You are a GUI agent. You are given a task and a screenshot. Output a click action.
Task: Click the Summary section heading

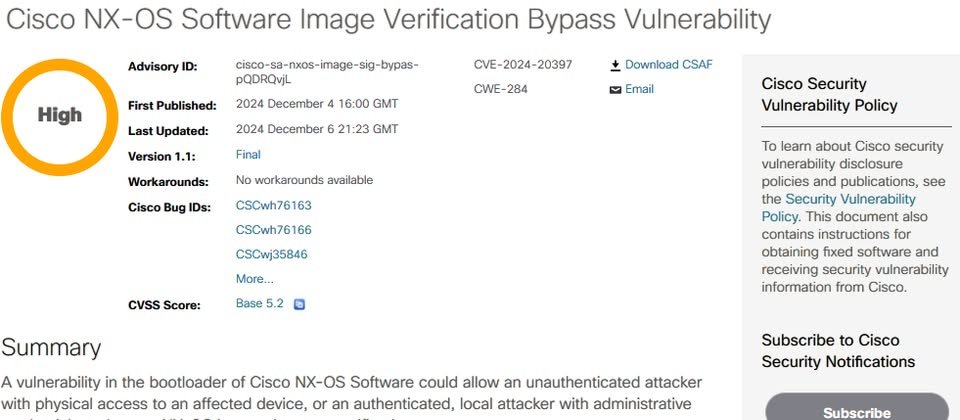[x=51, y=348]
